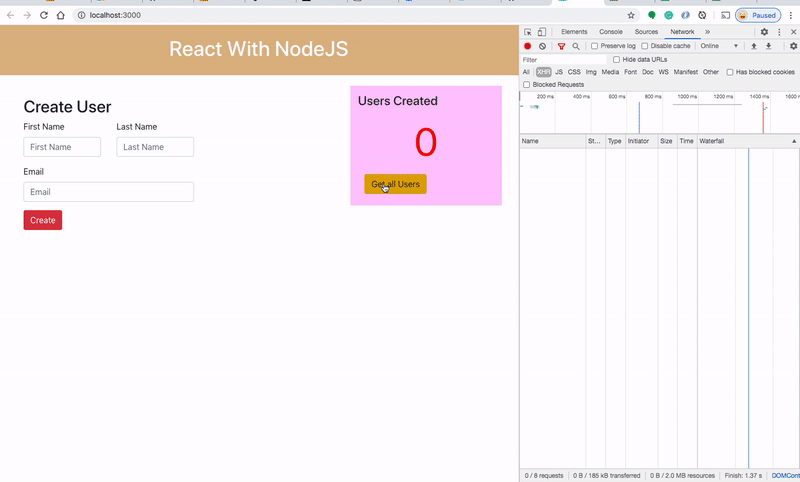Click the blue feather extension icon
The image size is (800, 482).
tap(685, 15)
